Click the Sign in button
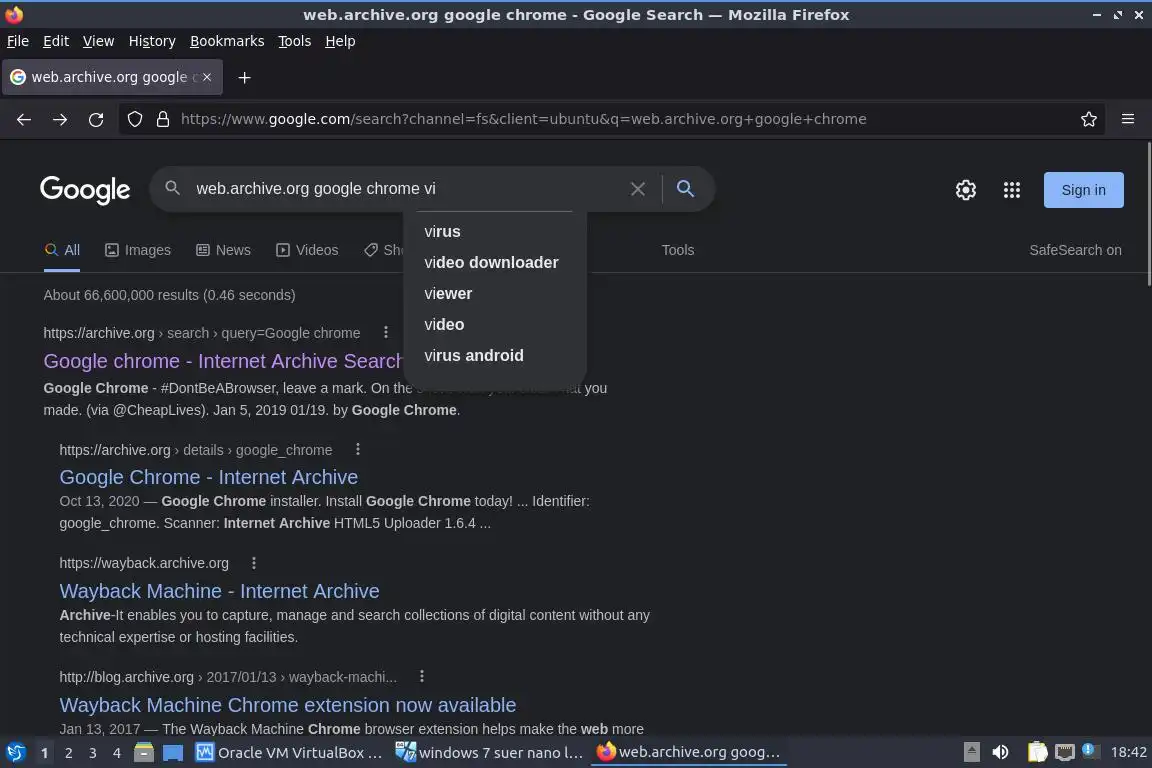This screenshot has width=1152, height=768. tap(1083, 190)
